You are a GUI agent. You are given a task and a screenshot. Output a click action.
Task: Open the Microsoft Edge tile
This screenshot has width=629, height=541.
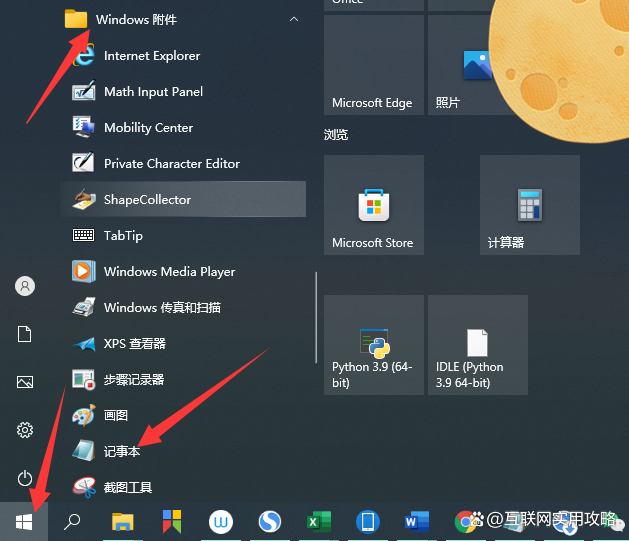pos(373,65)
